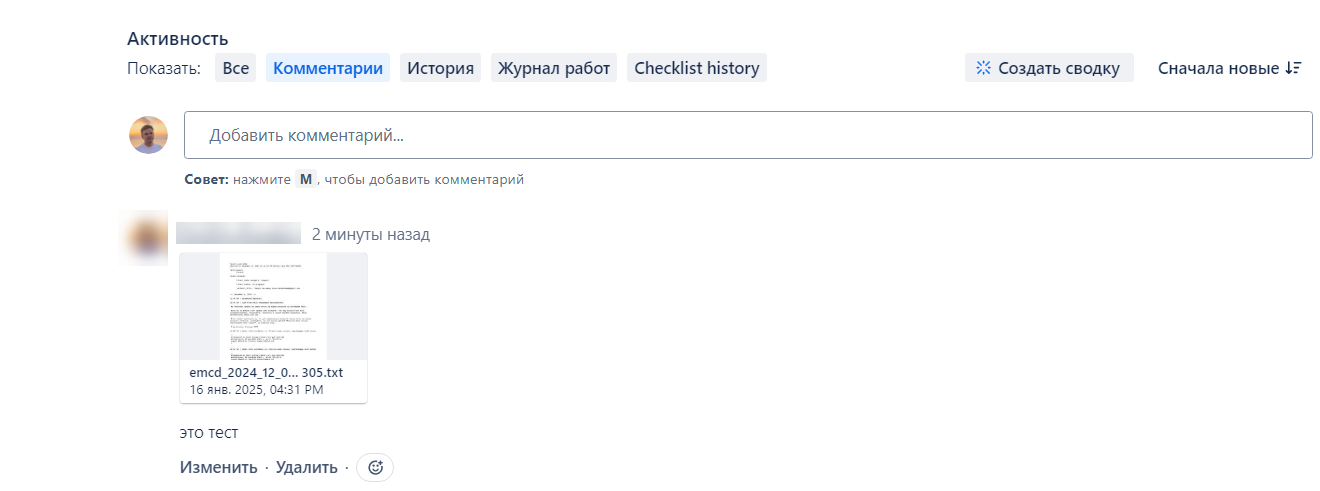Screen dimensions: 1320x491
Task: Switch to the История tab
Action: tap(441, 68)
